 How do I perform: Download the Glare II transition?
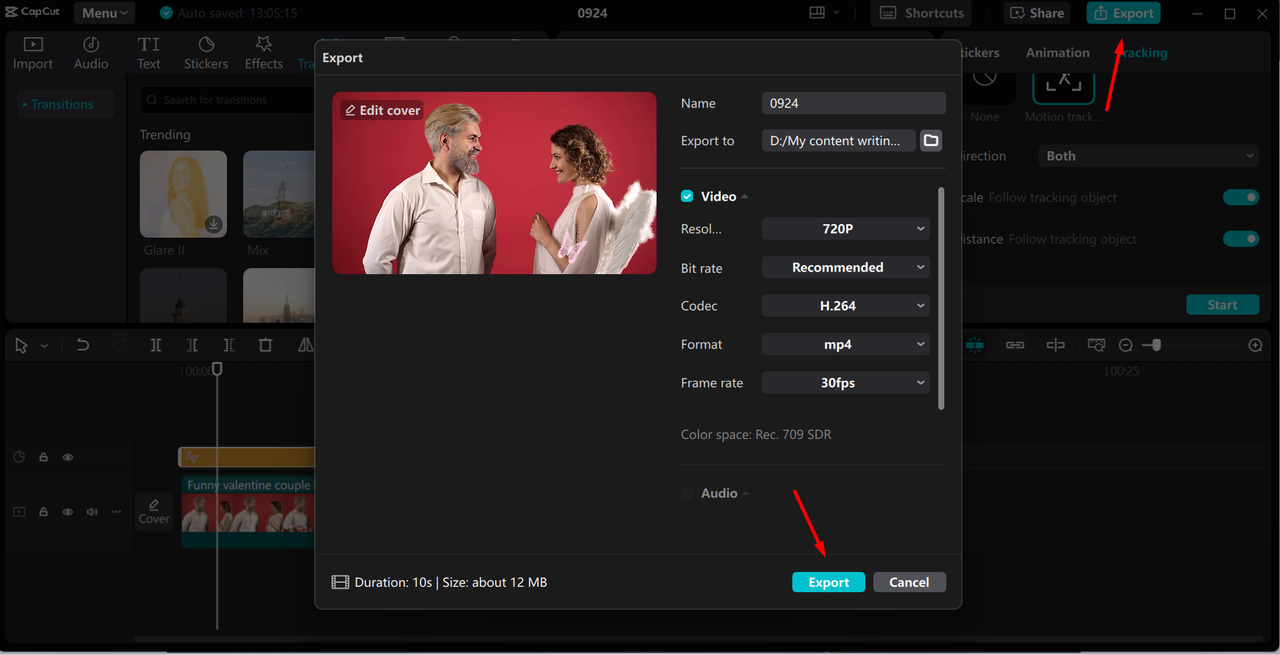[x=213, y=224]
